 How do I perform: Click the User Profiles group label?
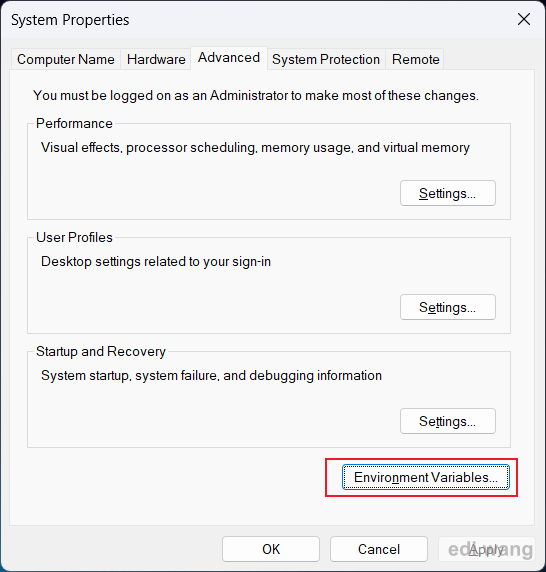click(74, 237)
